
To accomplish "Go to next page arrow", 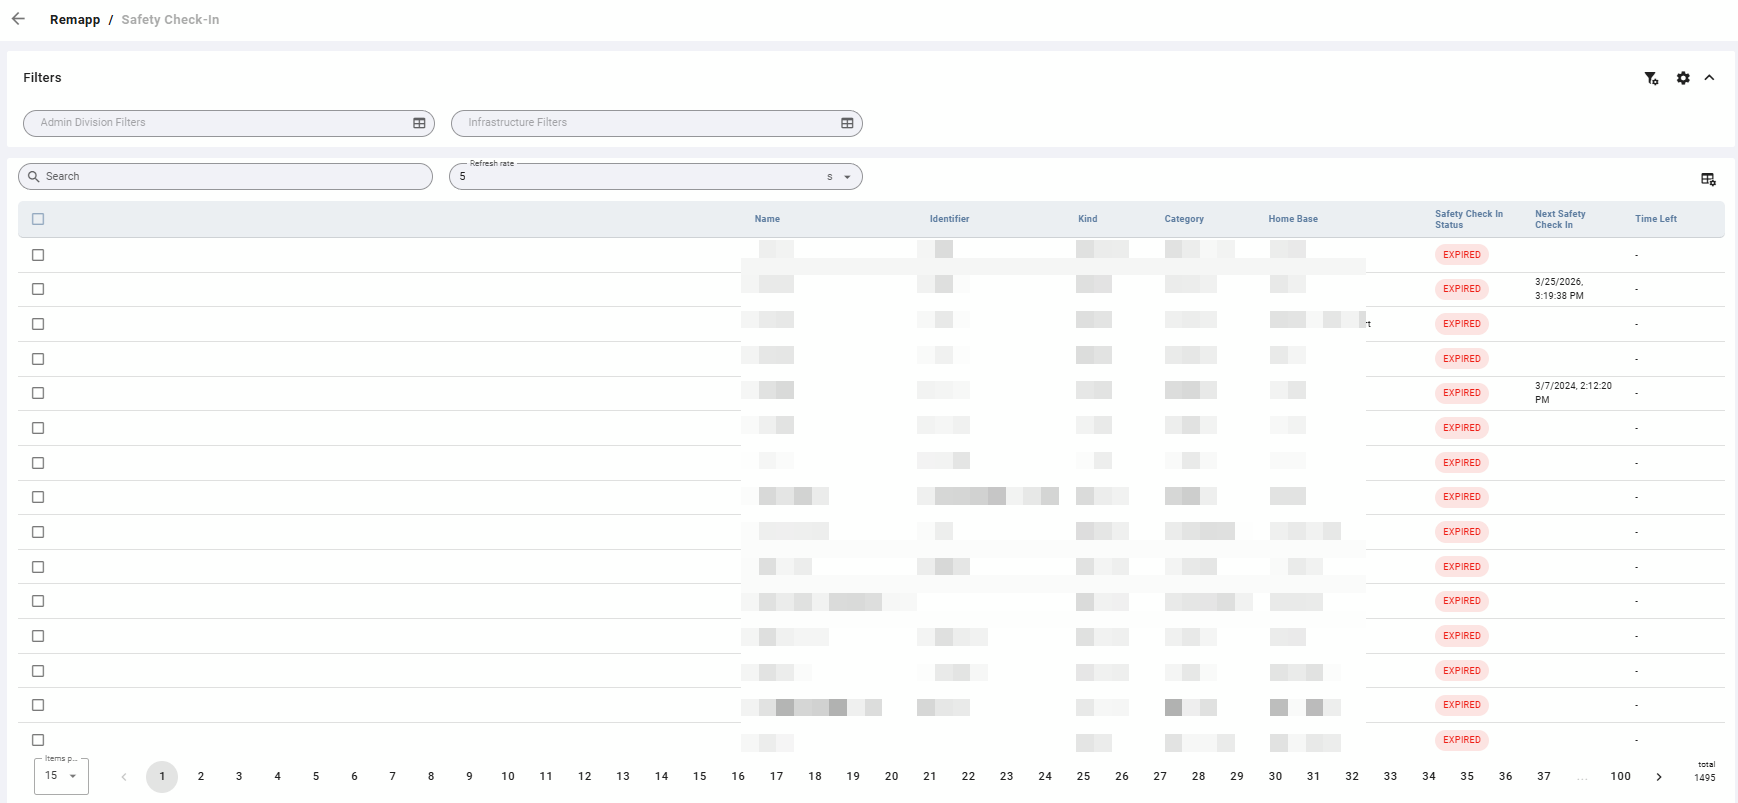I will (x=1659, y=776).
